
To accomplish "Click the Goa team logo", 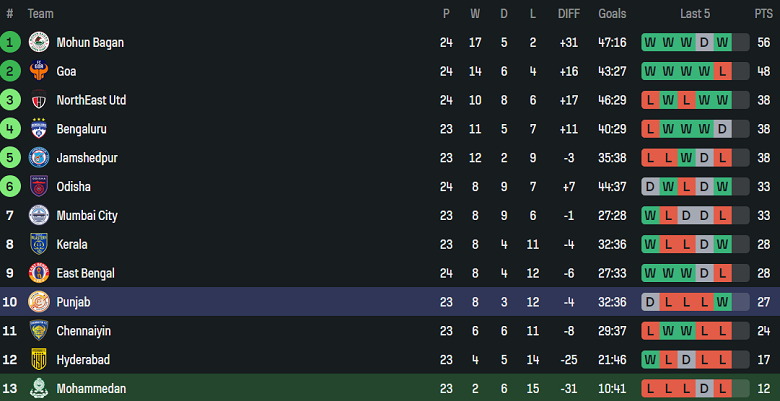I will (x=39, y=72).
